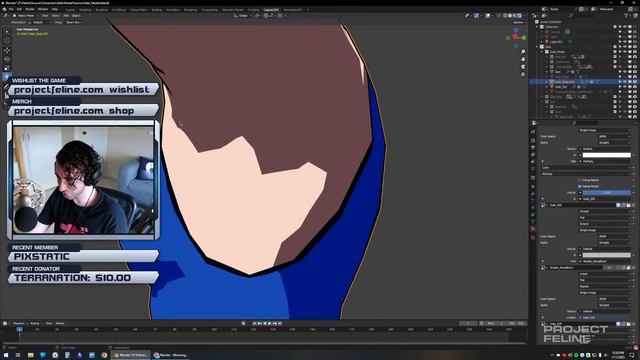Select the Scale tool in left toolbar
Image resolution: width=640 pixels, height=360 pixels.
(x=7, y=68)
